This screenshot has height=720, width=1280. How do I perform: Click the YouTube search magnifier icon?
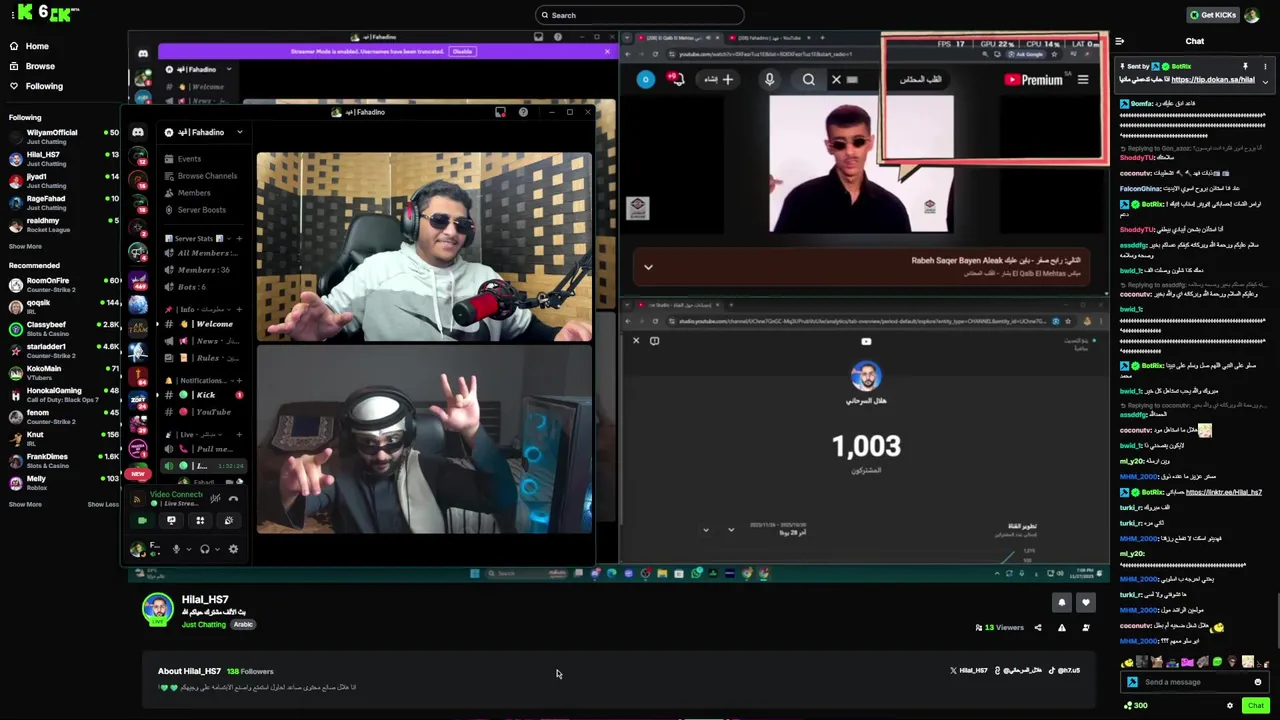click(808, 79)
